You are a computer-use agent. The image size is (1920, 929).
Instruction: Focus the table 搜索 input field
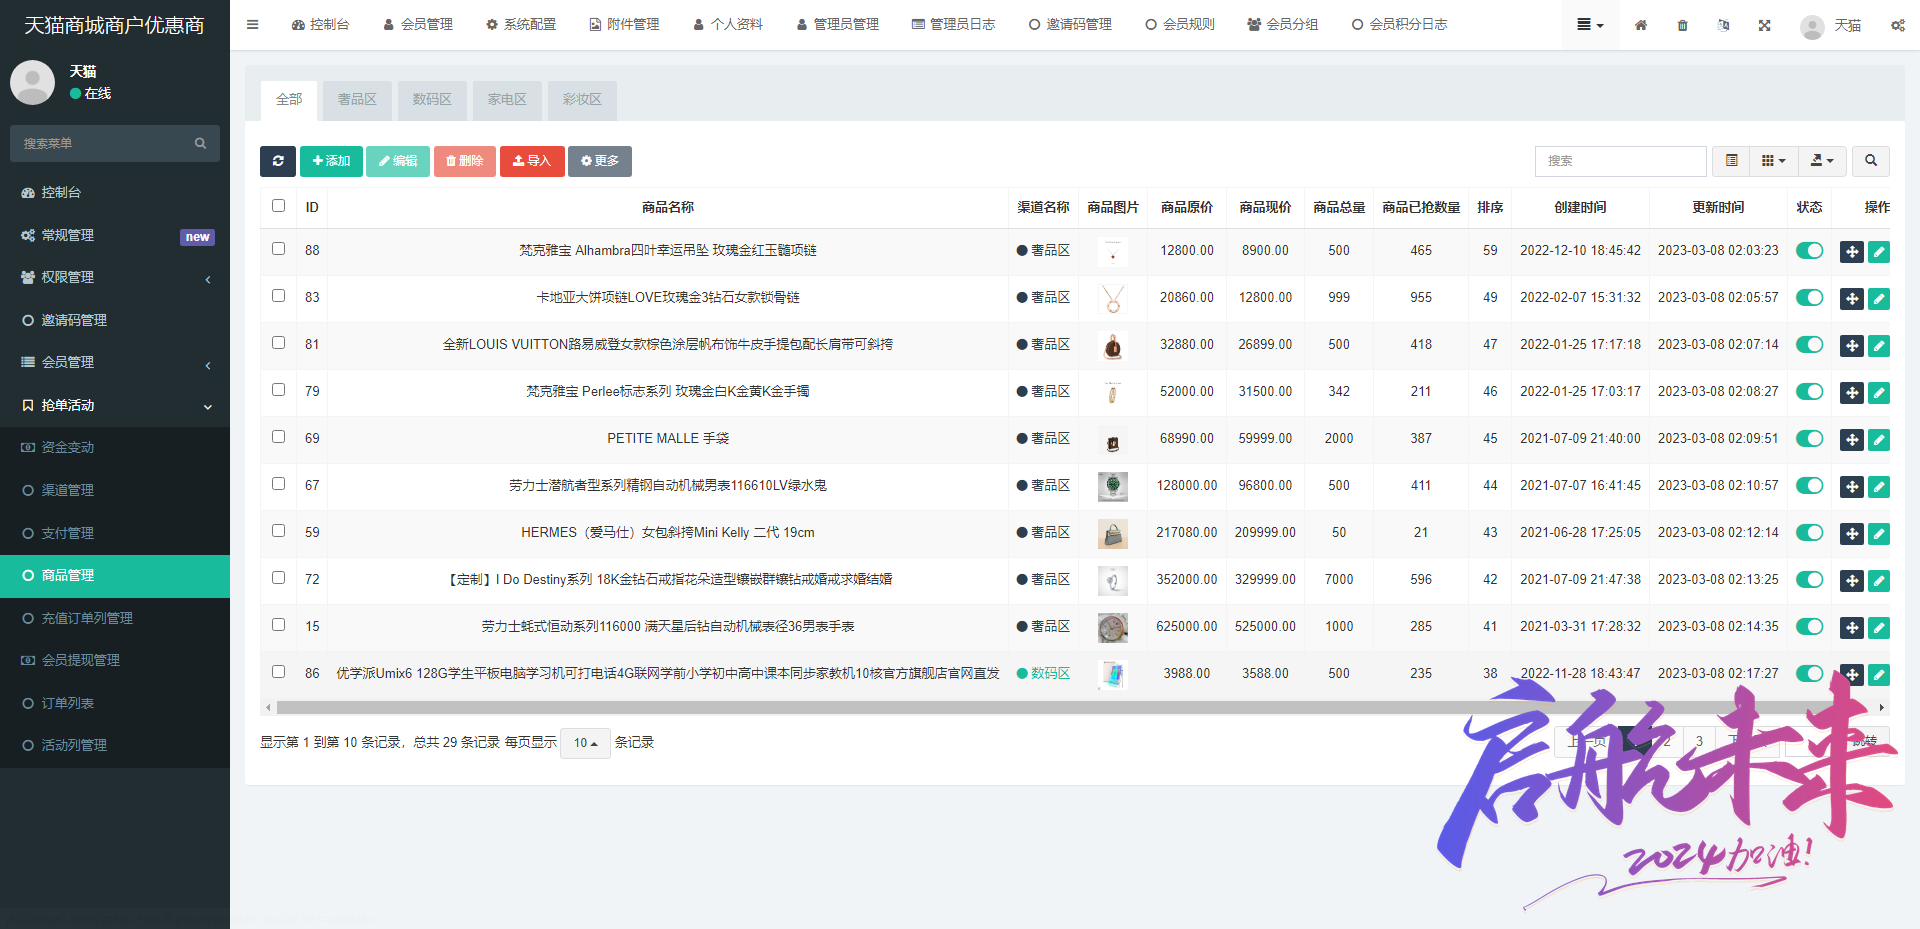[1620, 161]
